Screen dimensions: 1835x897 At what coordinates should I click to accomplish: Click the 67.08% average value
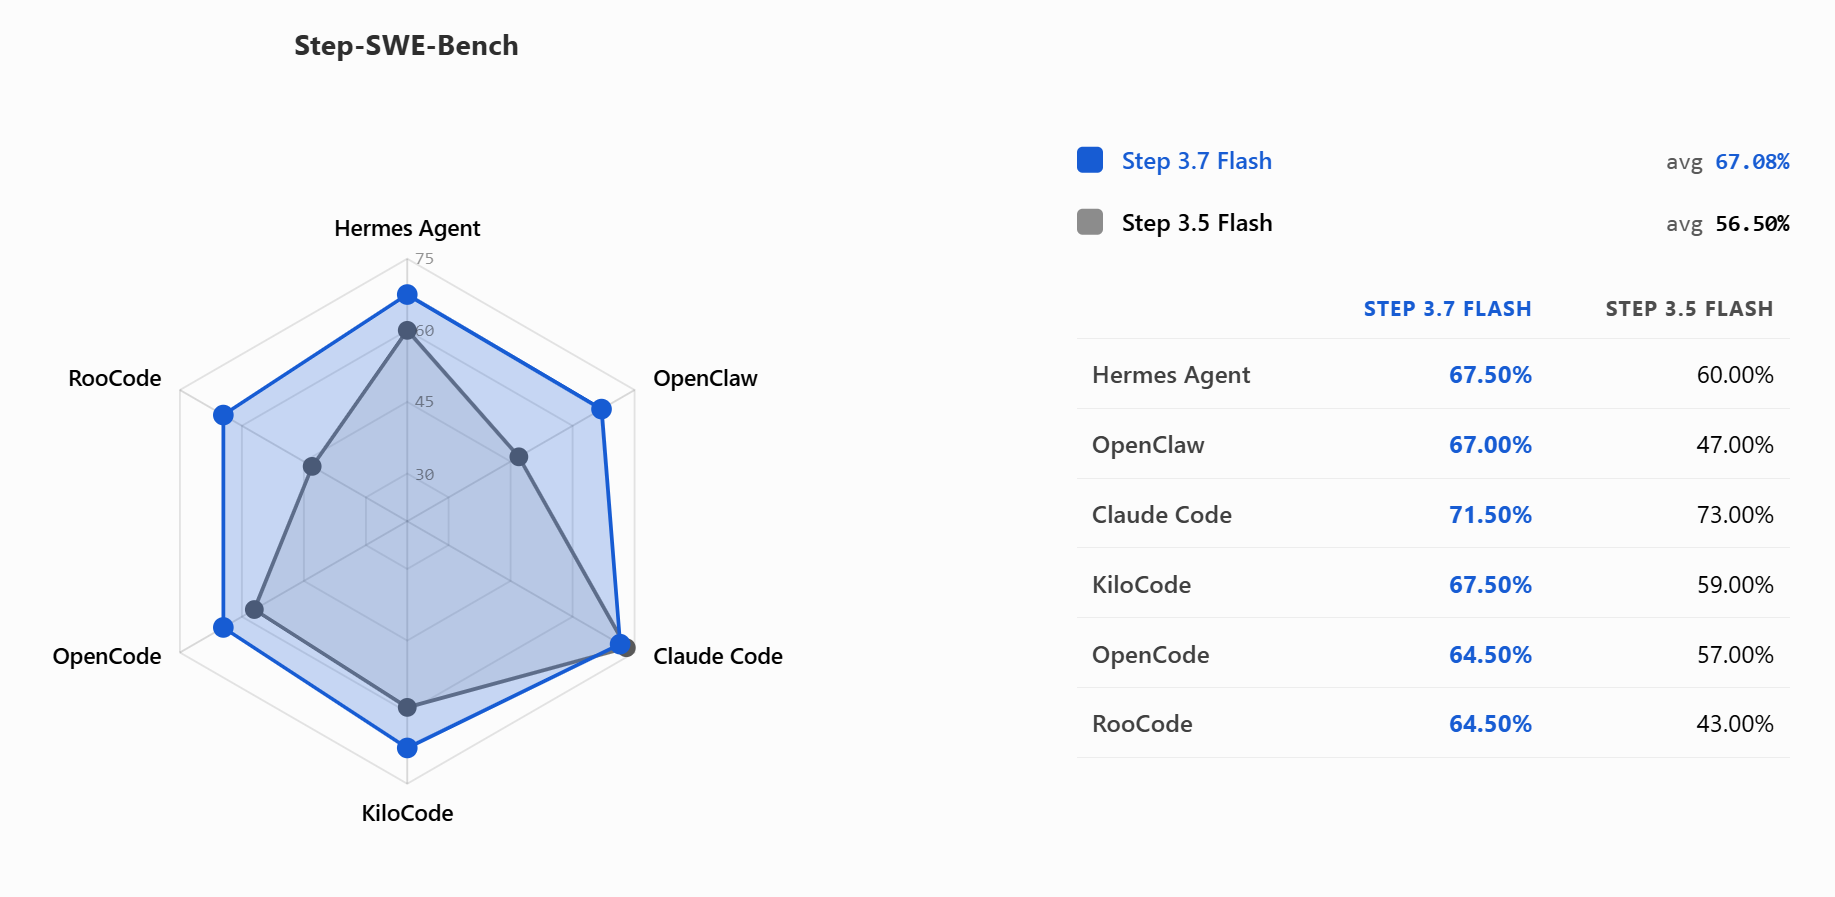[x=1752, y=162]
